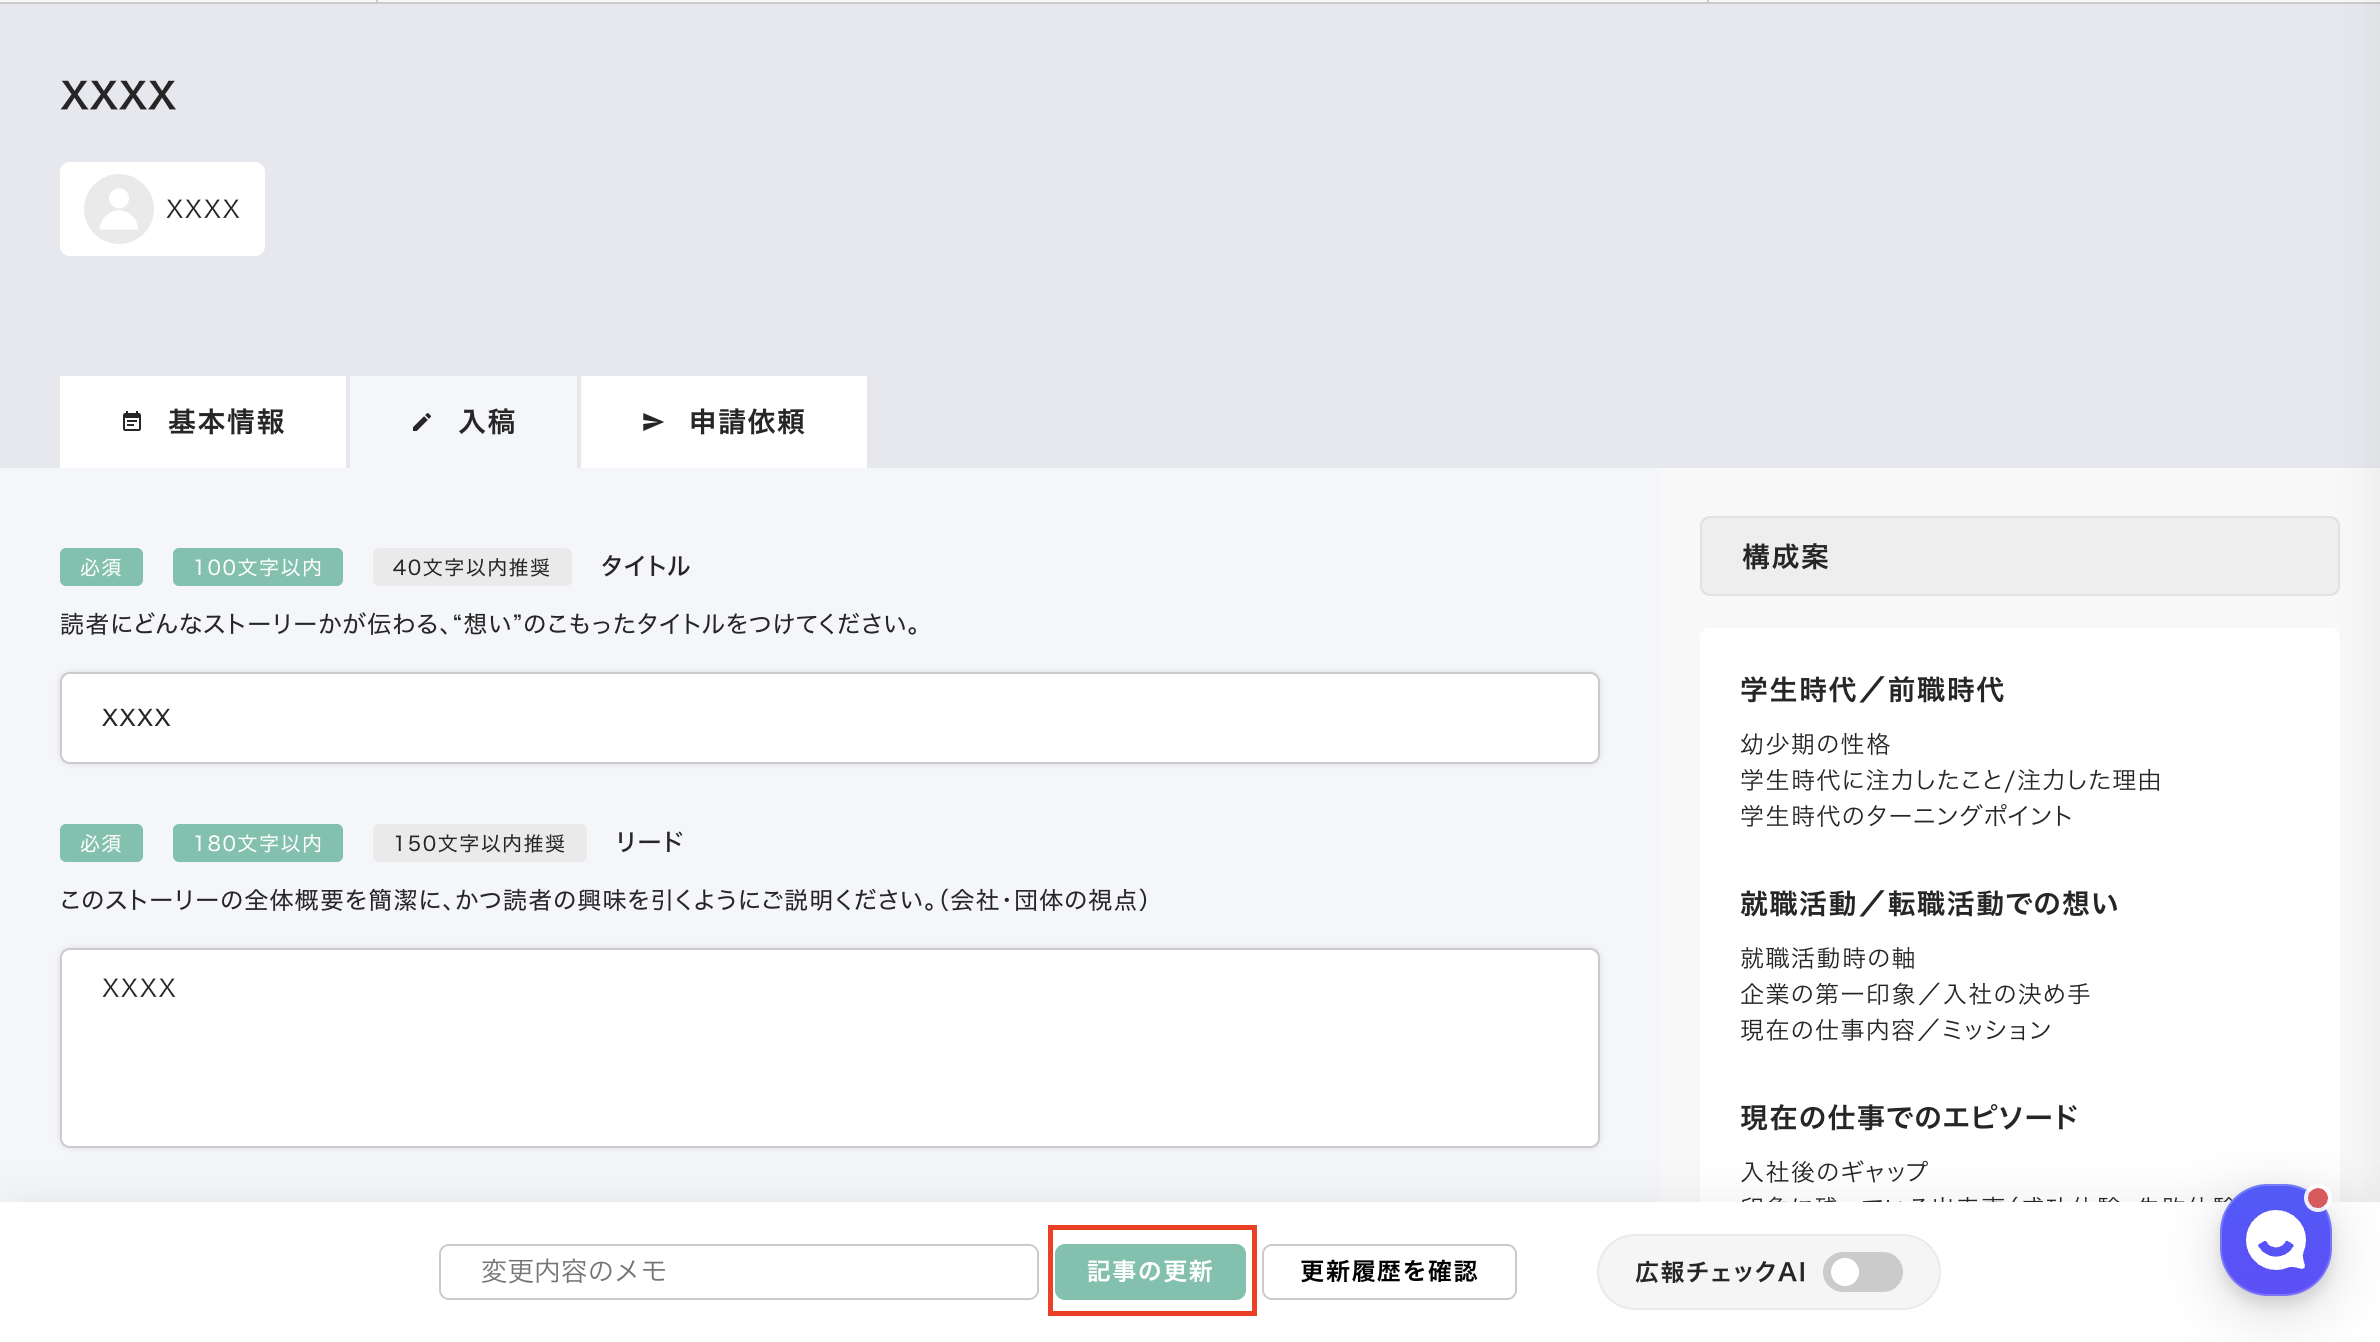Click the 更新履歴を確認 button
The height and width of the screenshot is (1342, 2380).
[x=1389, y=1271]
